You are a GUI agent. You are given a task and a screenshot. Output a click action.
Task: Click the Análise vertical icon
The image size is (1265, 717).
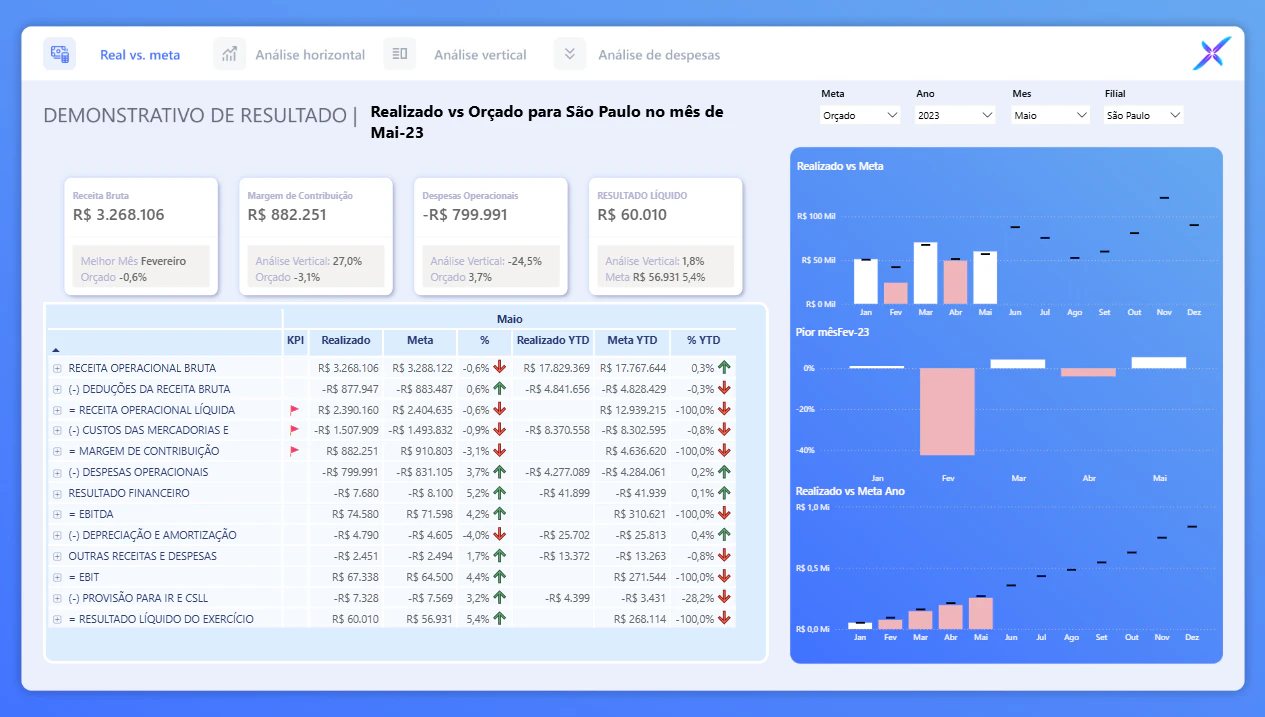[x=400, y=54]
